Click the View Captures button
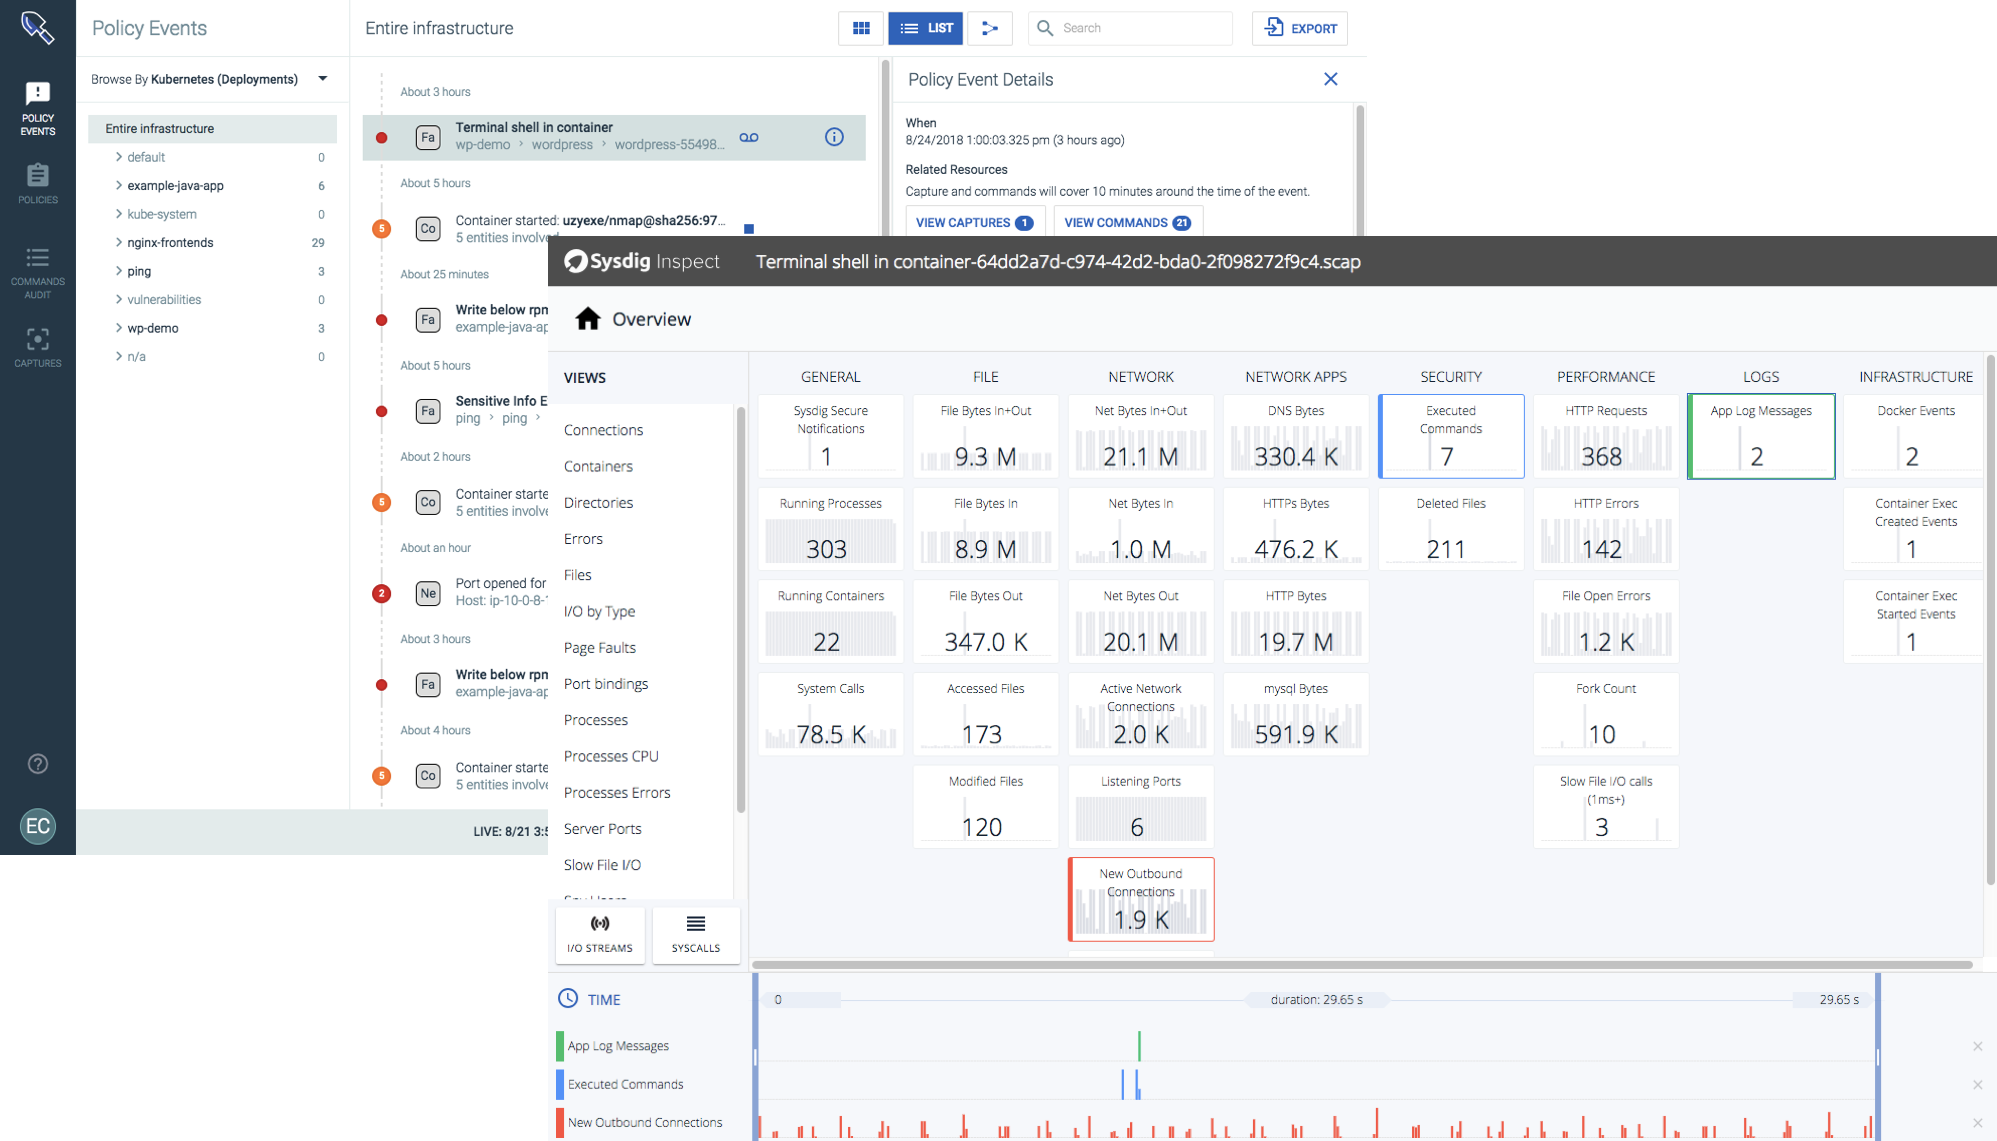The image size is (1997, 1141). point(975,222)
